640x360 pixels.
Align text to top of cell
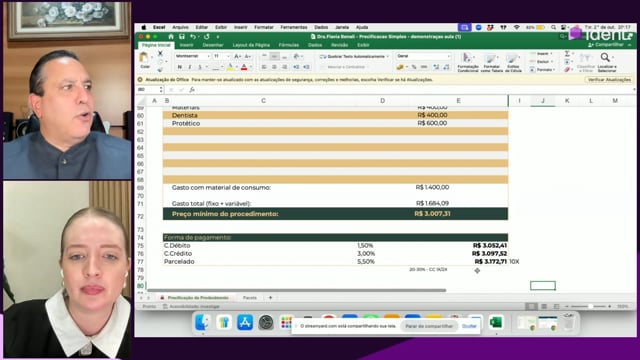[264, 56]
